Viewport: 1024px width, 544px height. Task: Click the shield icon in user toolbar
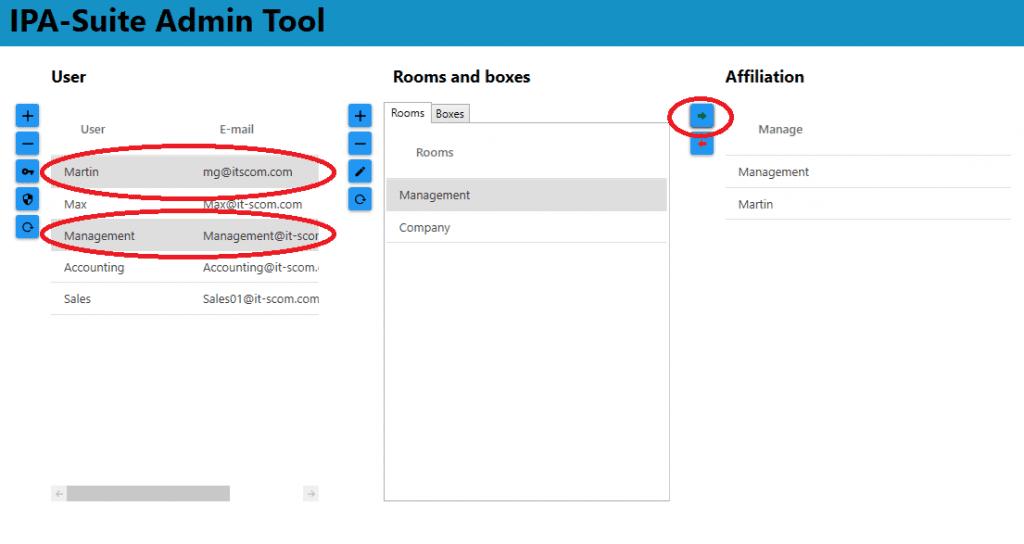[x=27, y=200]
